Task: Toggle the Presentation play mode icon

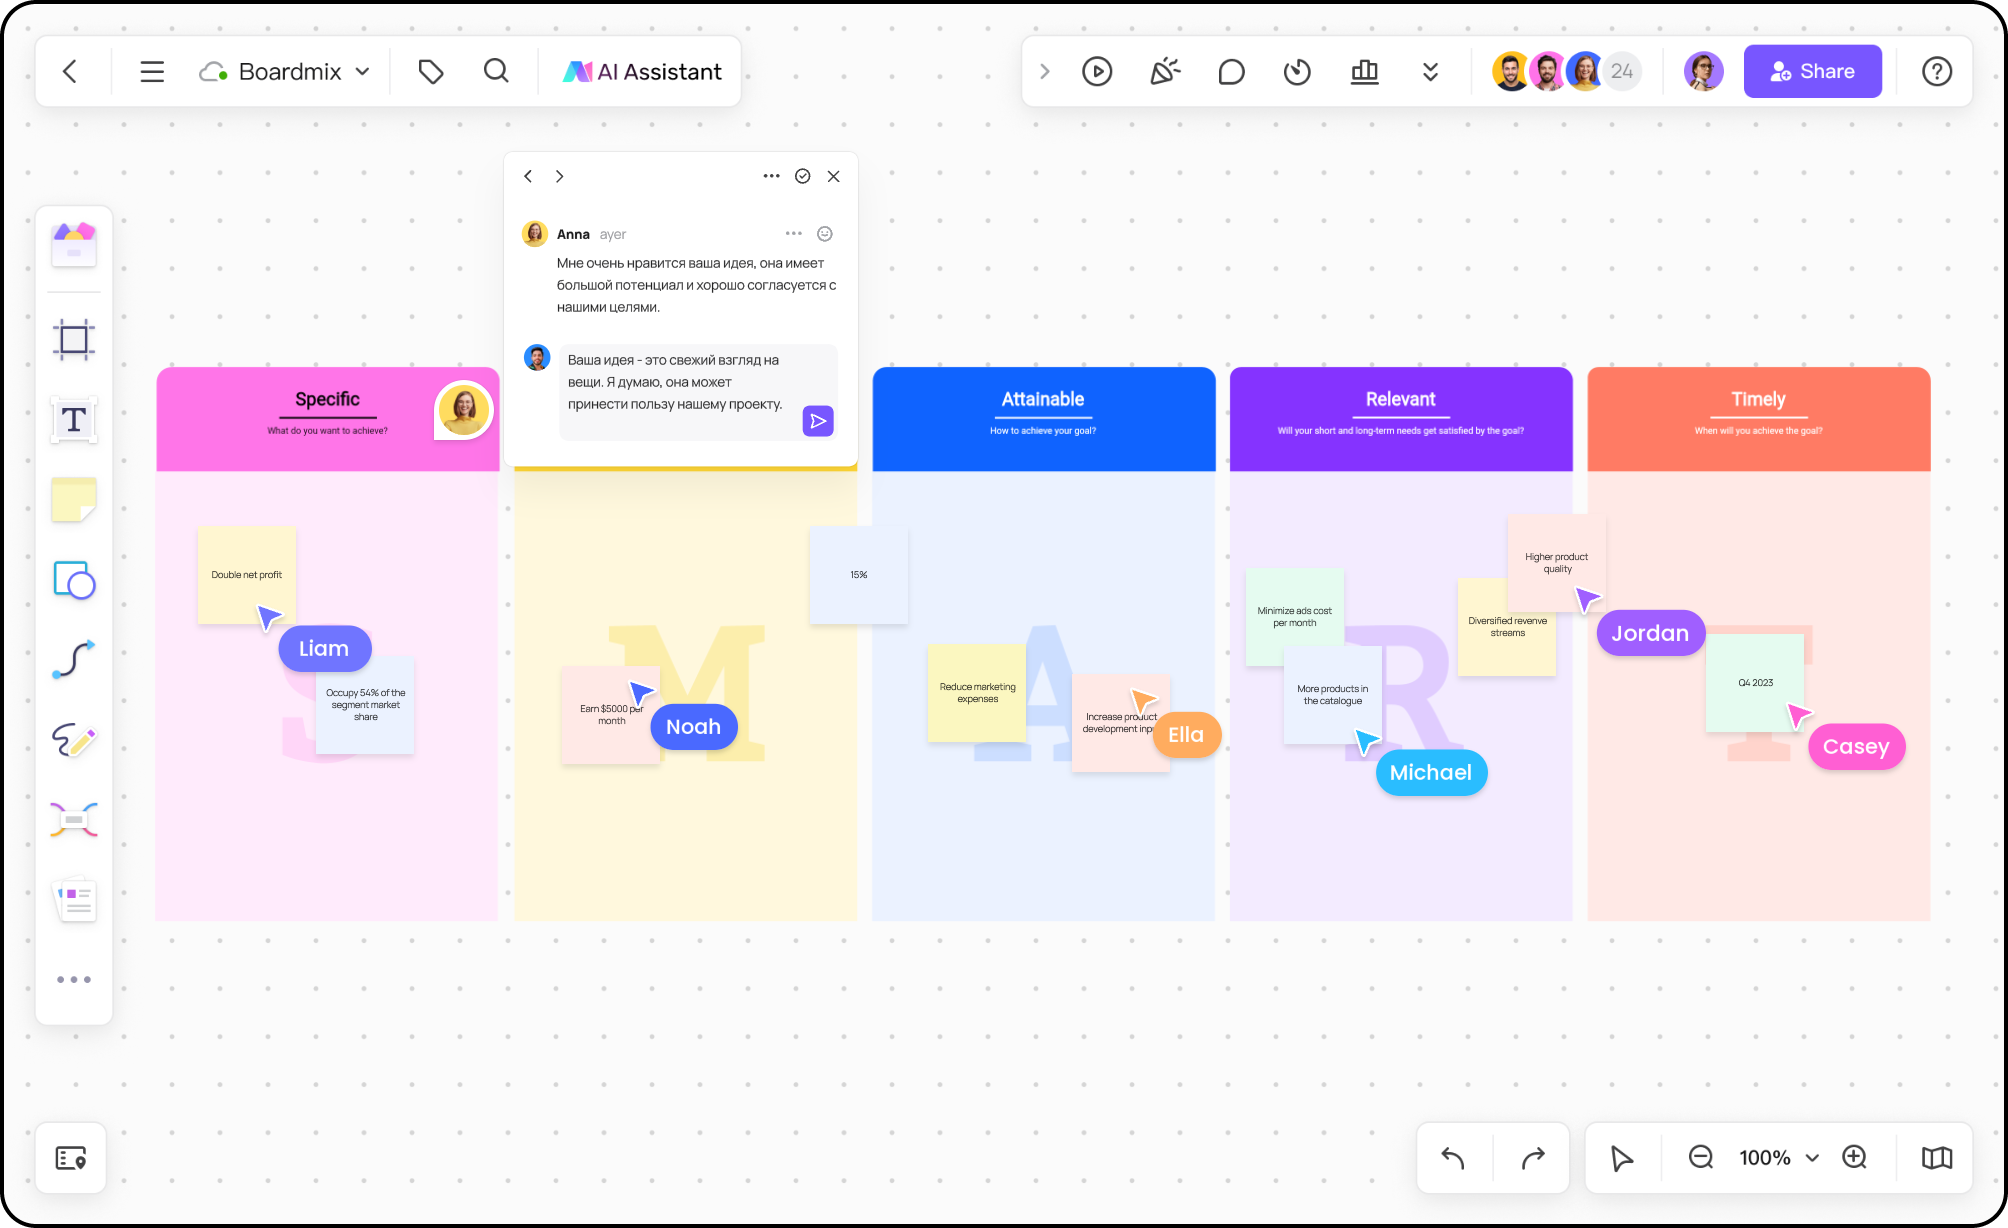Action: pyautogui.click(x=1096, y=70)
